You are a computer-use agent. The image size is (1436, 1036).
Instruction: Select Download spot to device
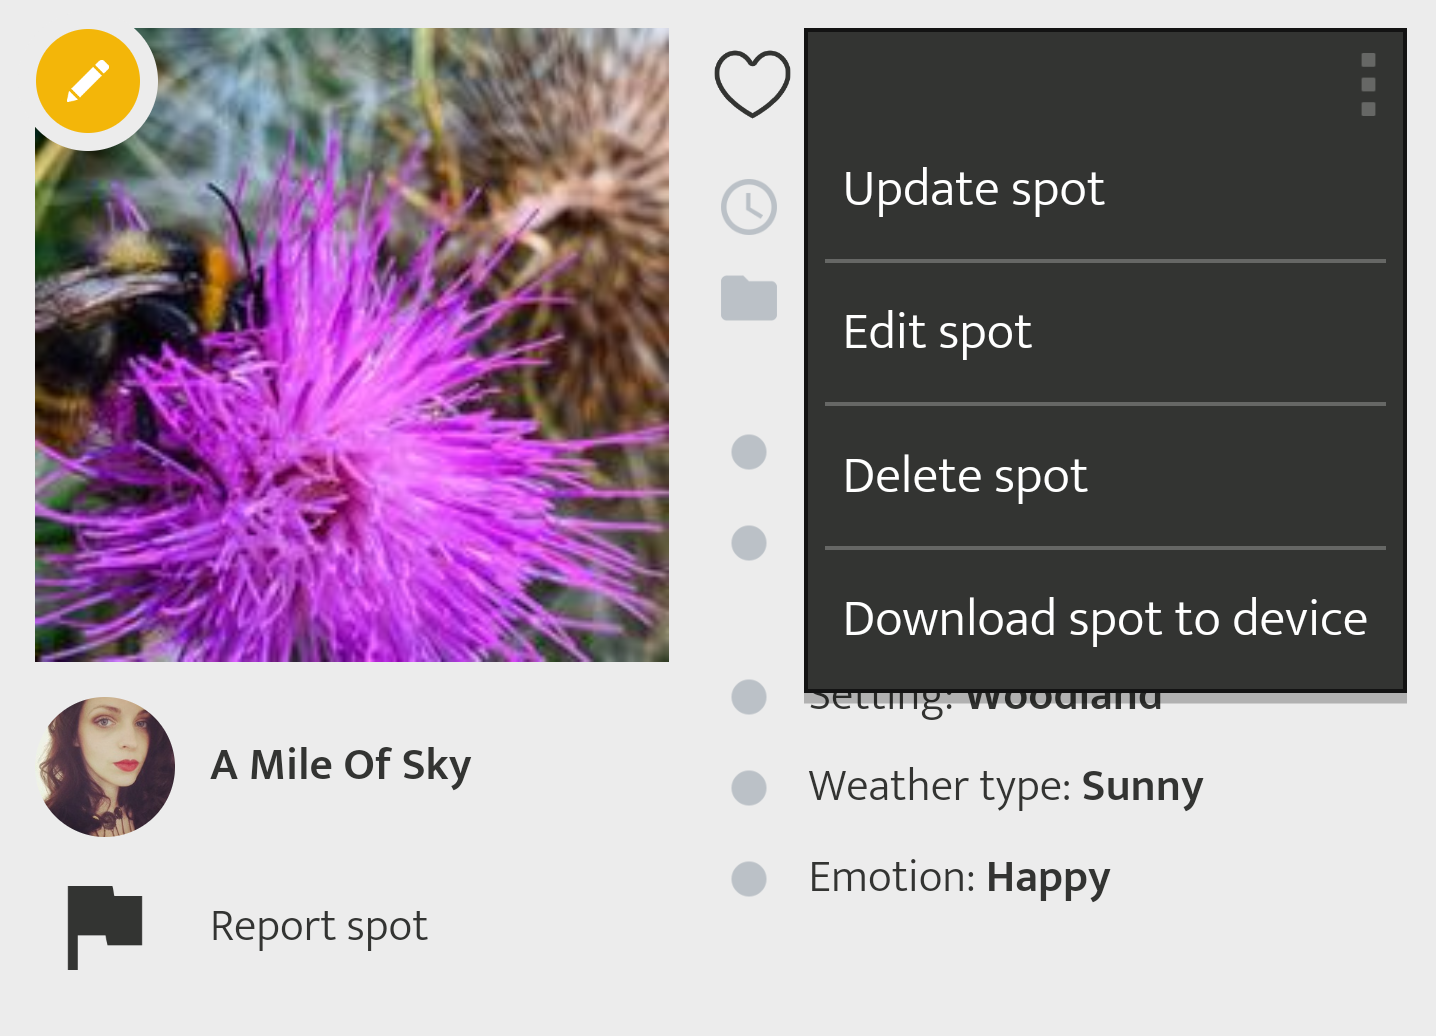tap(1104, 619)
